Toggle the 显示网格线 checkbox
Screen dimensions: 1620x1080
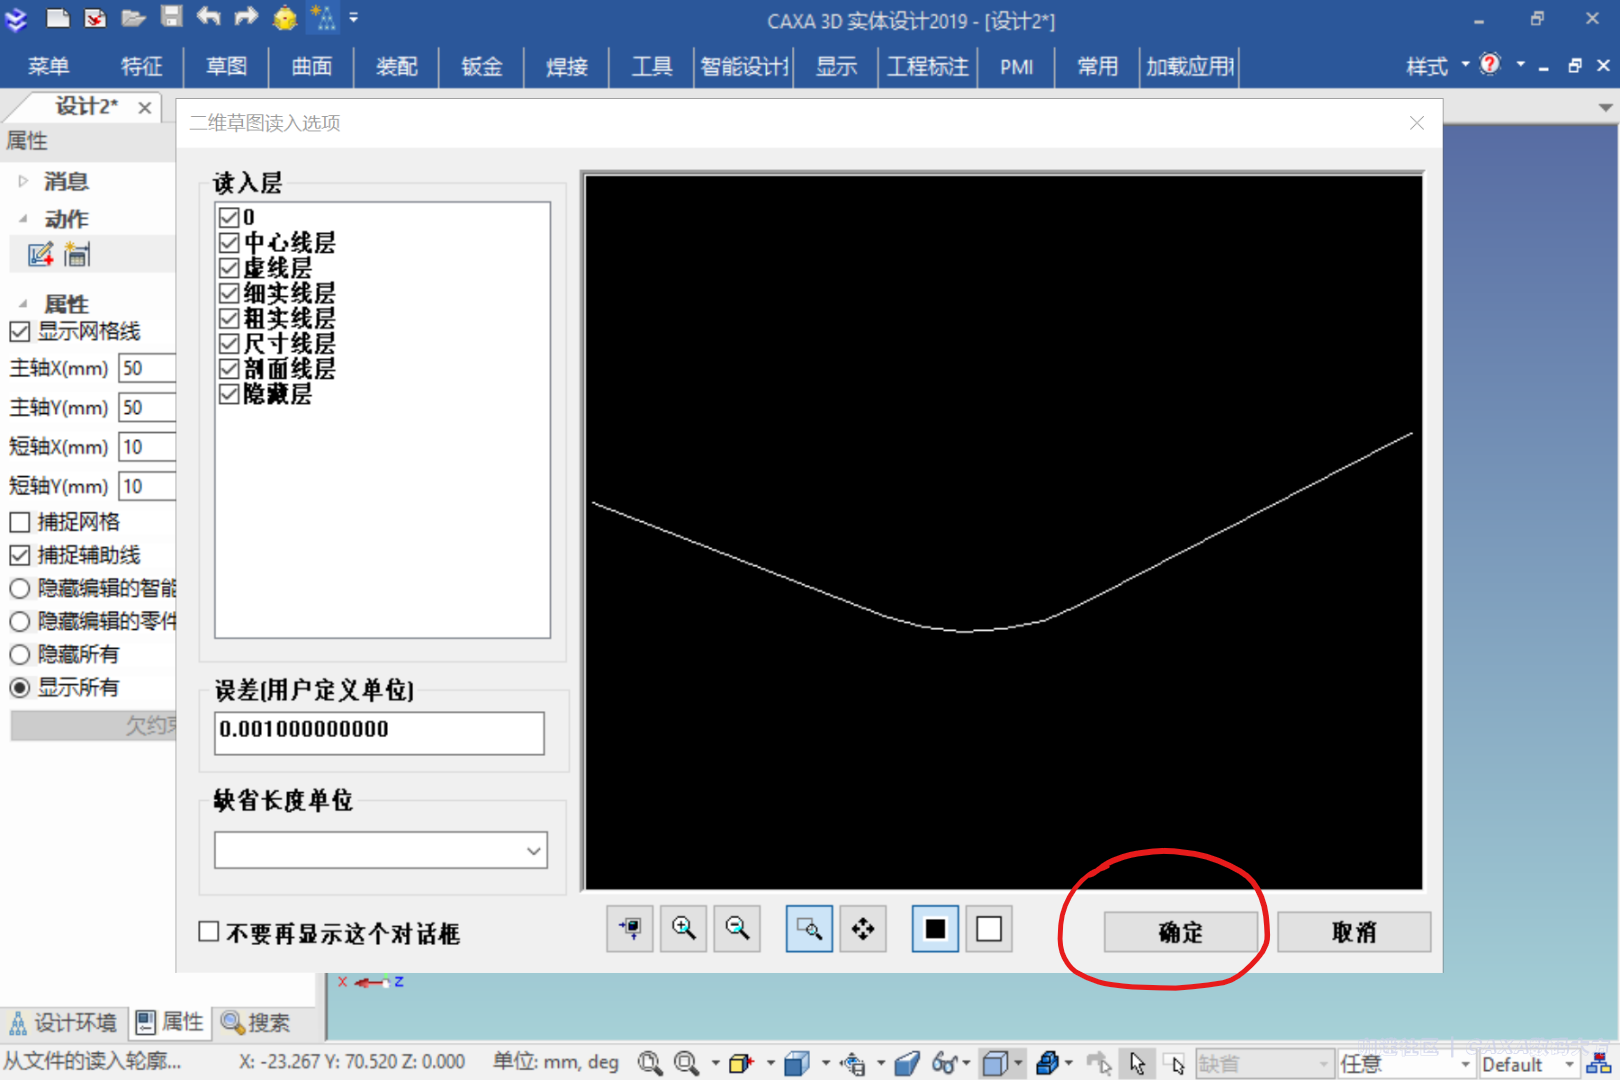coord(20,331)
